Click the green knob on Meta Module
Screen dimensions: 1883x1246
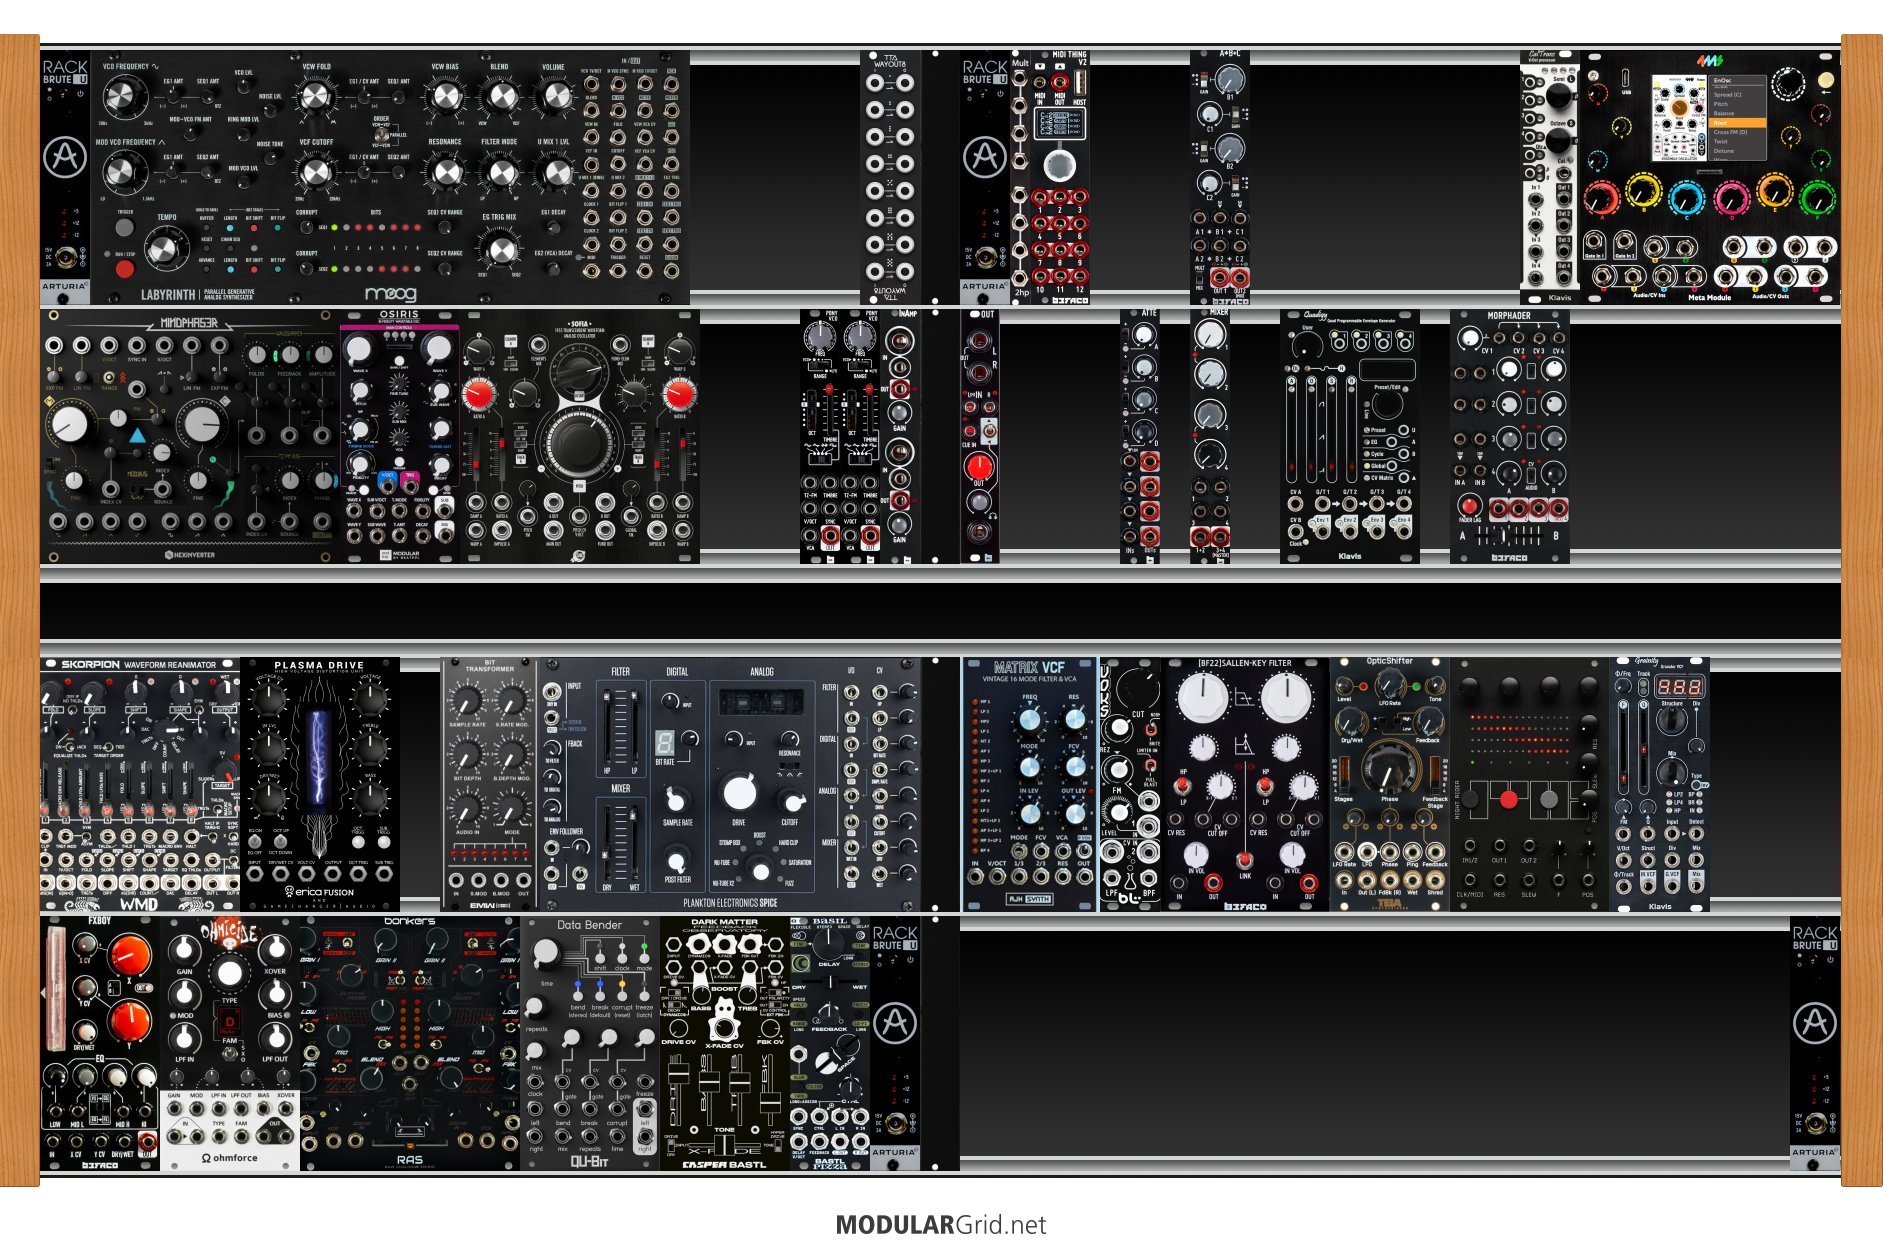(x=1817, y=197)
